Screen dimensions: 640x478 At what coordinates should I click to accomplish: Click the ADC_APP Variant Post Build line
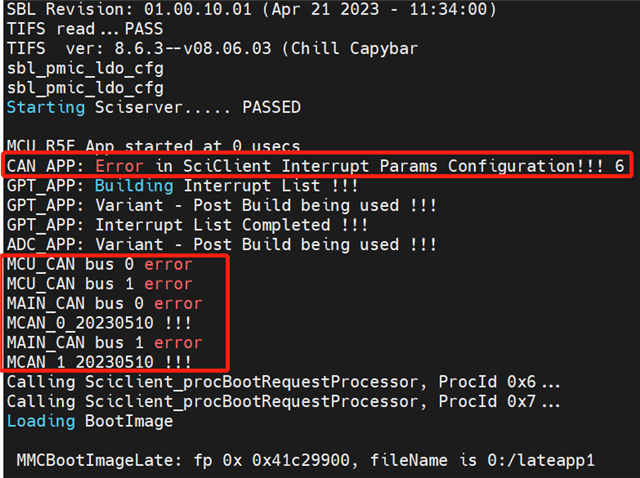(221, 244)
